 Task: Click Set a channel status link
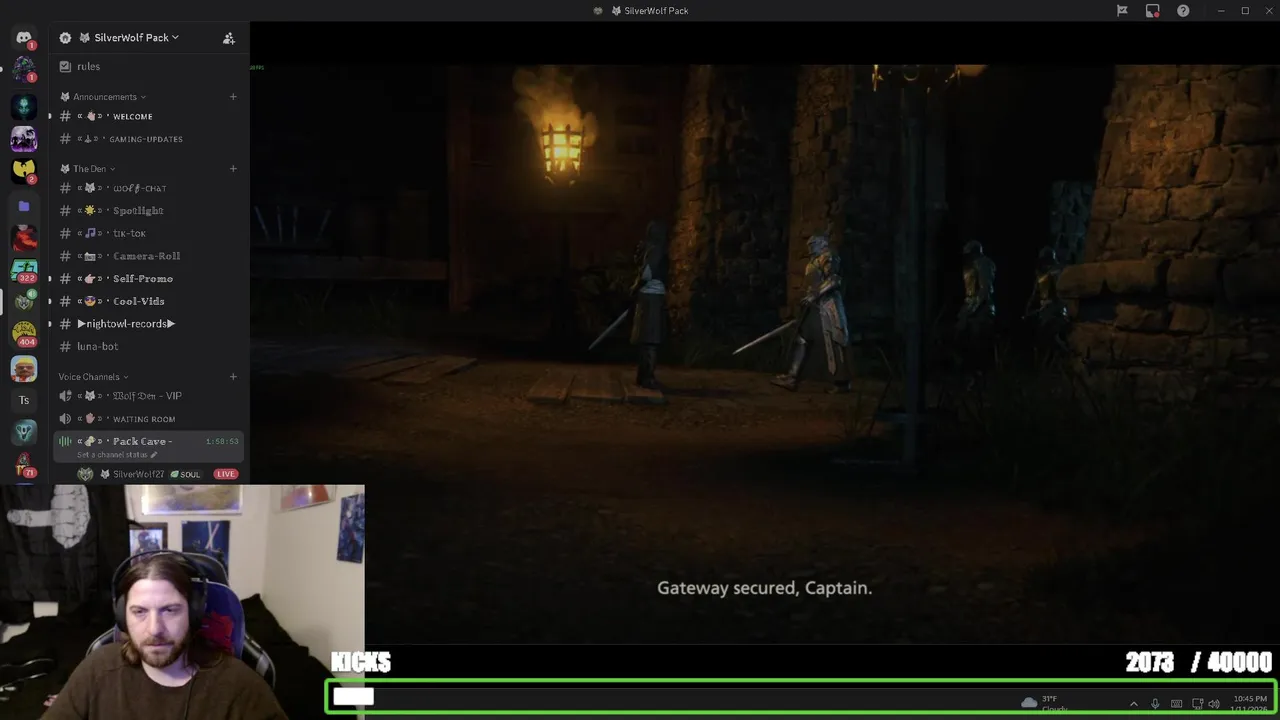click(x=117, y=455)
